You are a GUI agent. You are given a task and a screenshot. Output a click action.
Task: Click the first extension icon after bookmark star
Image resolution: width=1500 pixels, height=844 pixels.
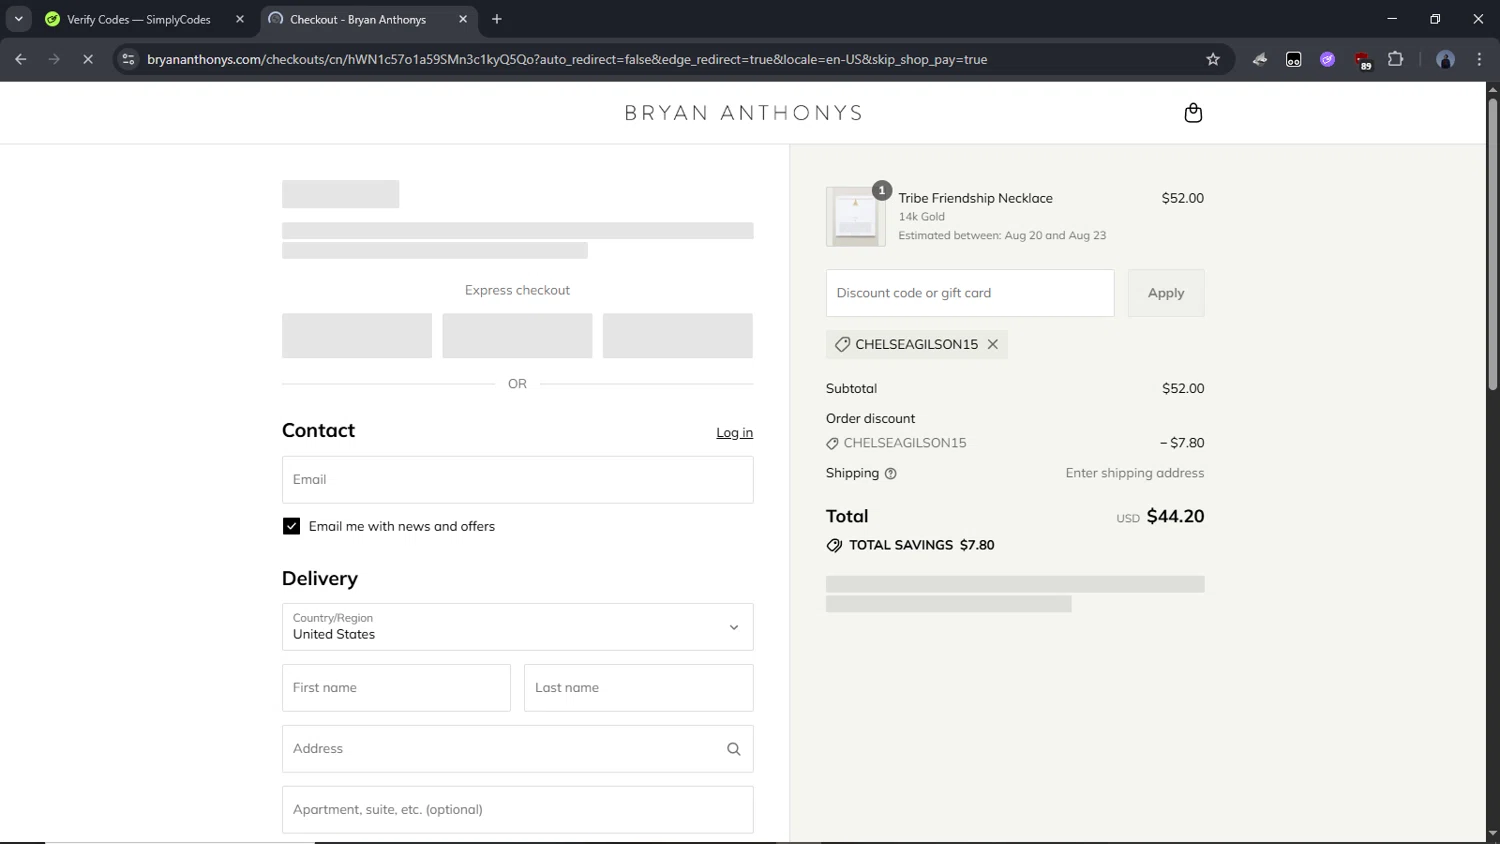[x=1260, y=59]
